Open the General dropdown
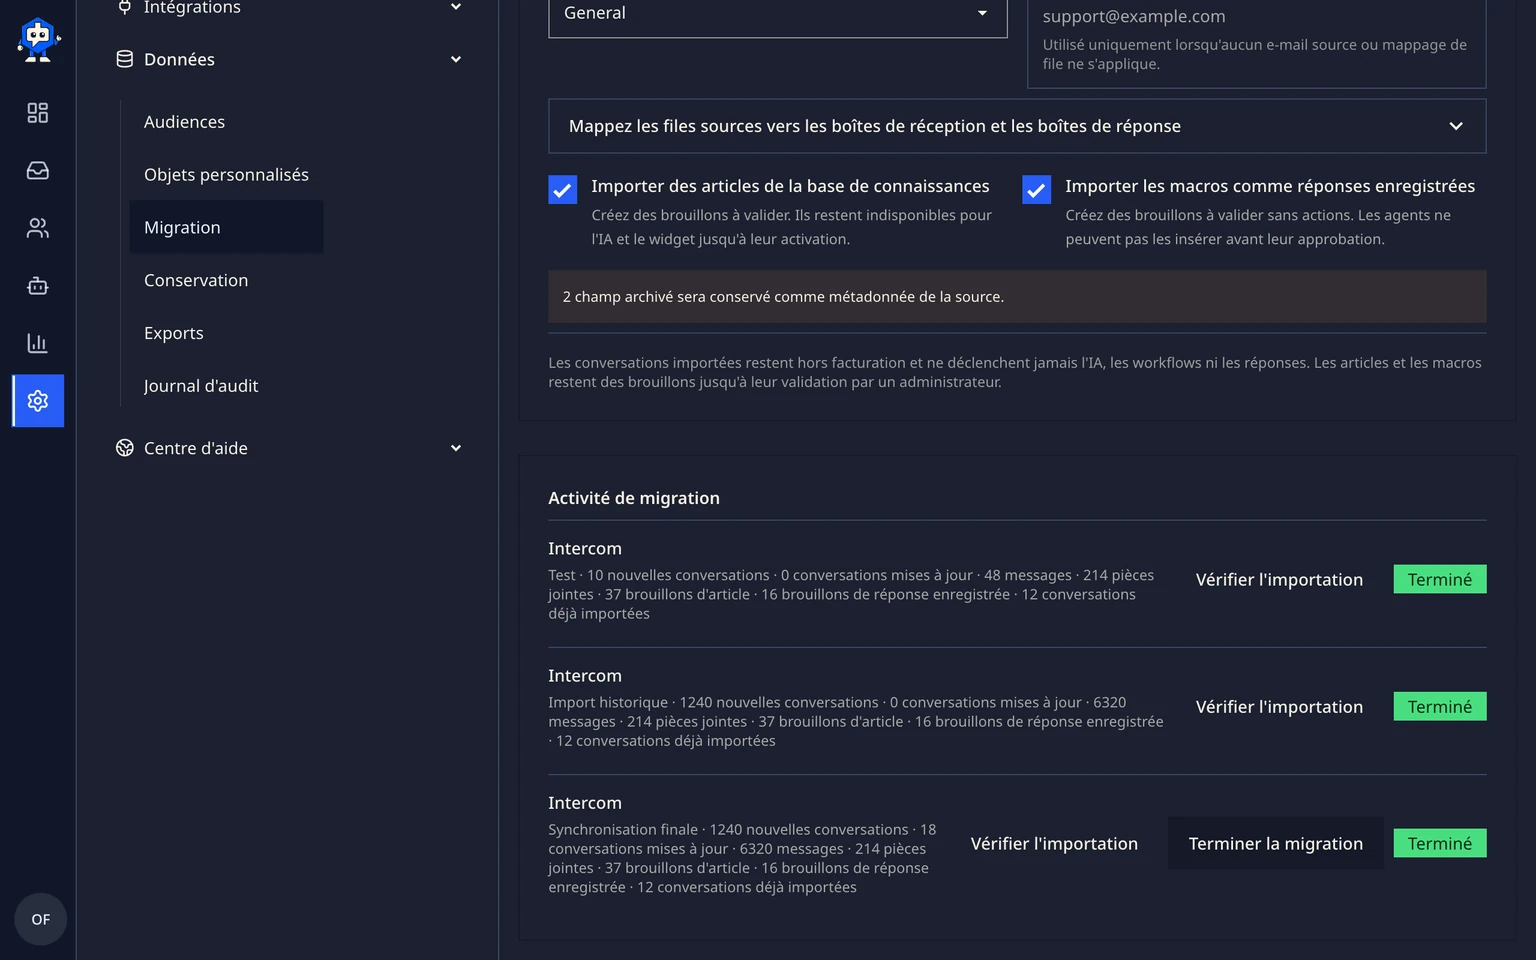 pyautogui.click(x=778, y=14)
